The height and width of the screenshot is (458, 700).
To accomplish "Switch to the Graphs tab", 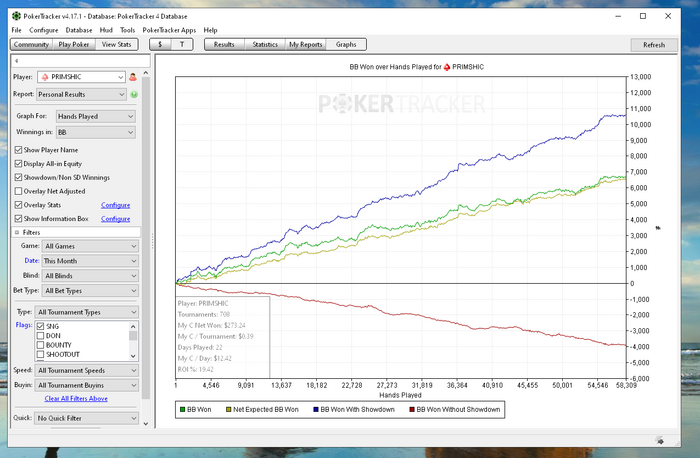I will (346, 44).
